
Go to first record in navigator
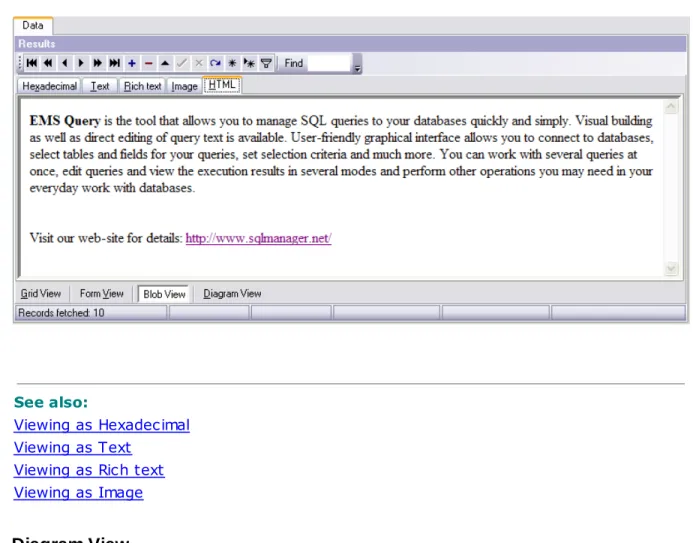32,63
